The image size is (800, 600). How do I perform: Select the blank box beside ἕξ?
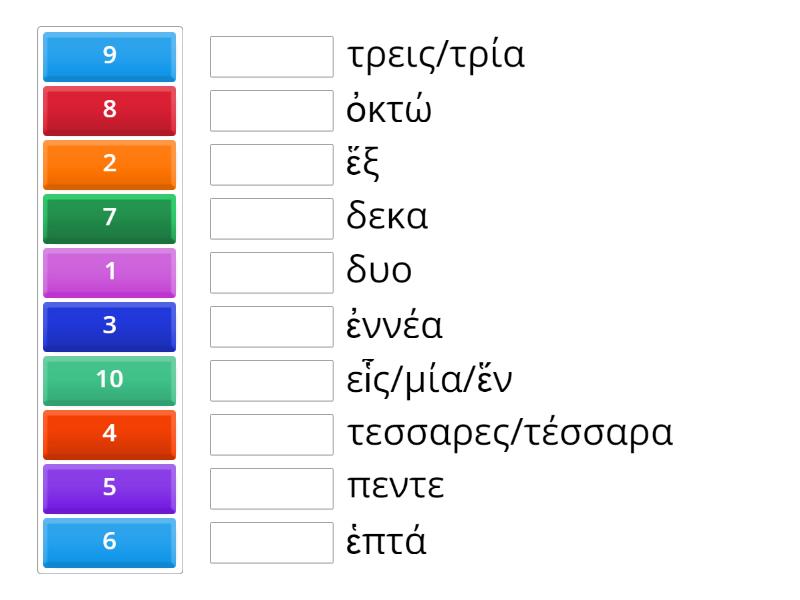[x=272, y=163]
